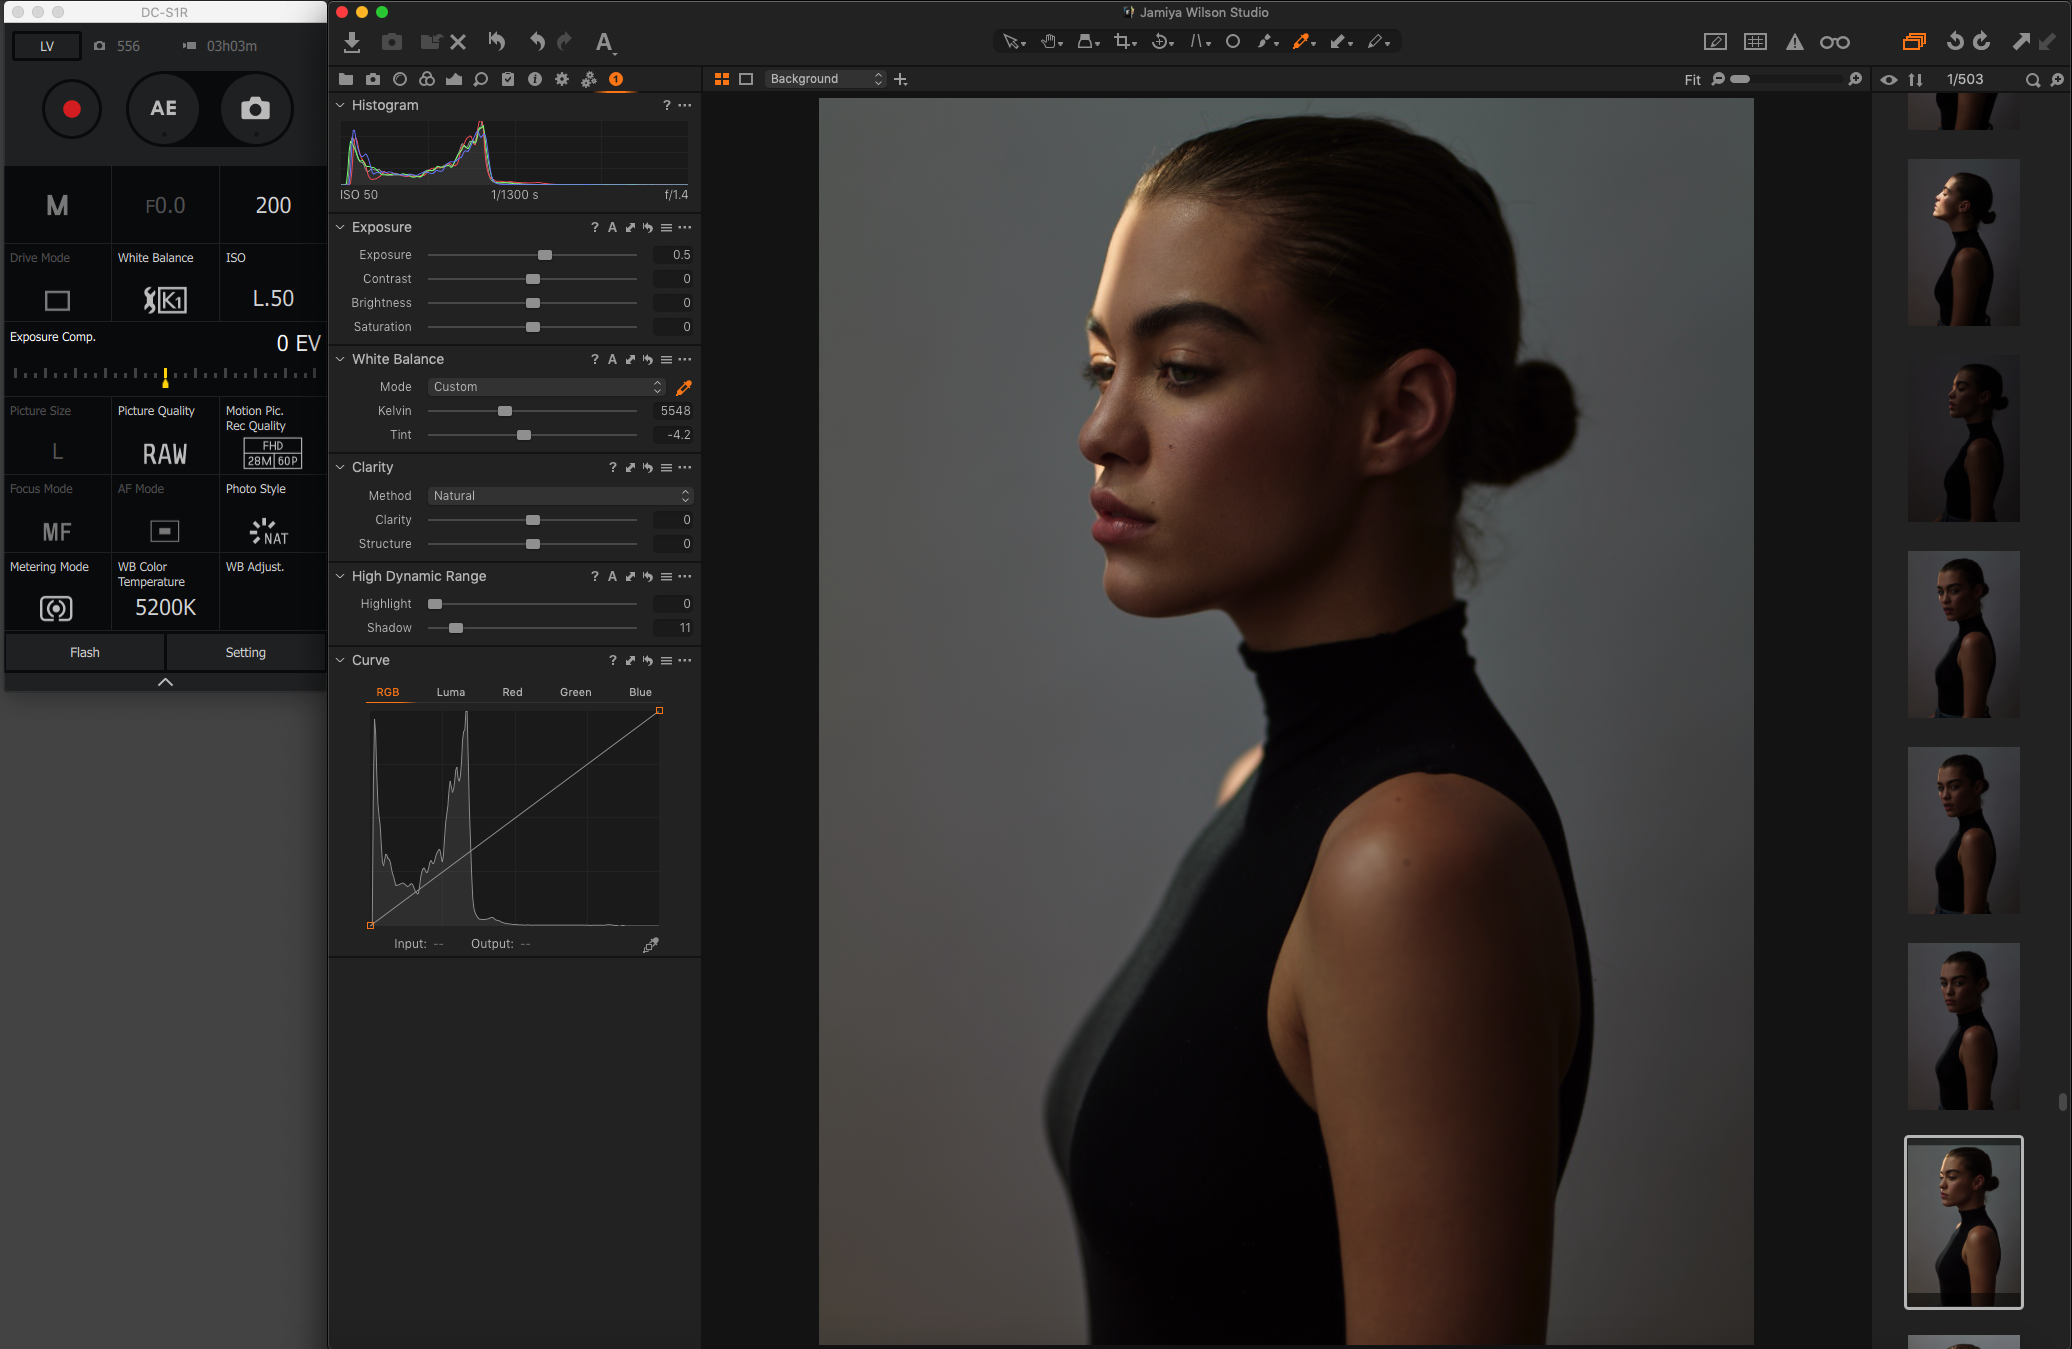Toggle browser visibility eye icon
Image resolution: width=2072 pixels, height=1349 pixels.
coord(1889,80)
